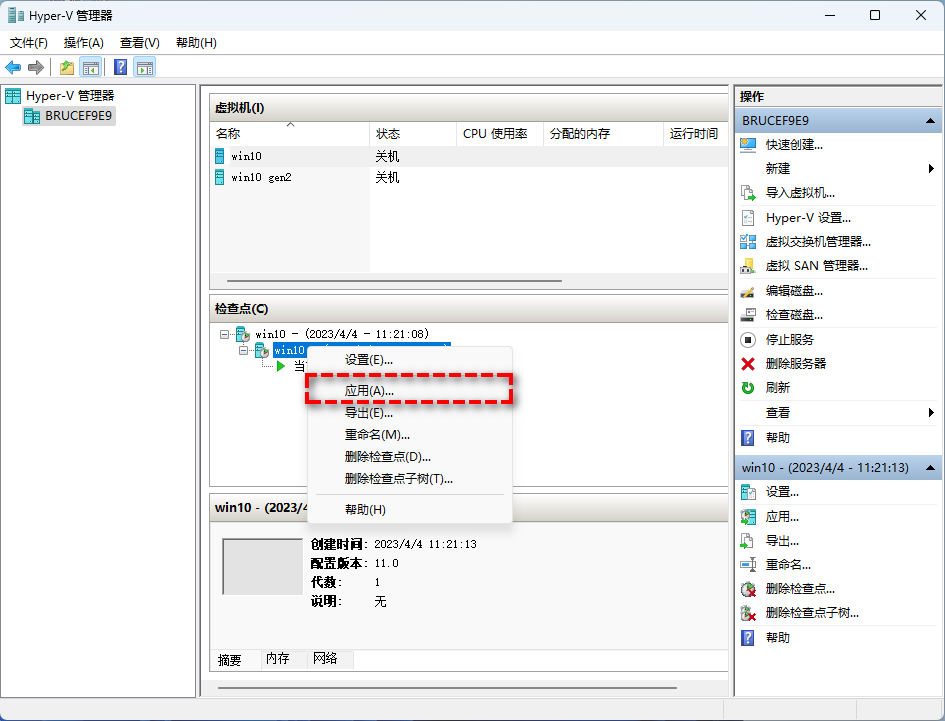Choose 设置(E)... in the context menu
The height and width of the screenshot is (721, 945).
(410, 360)
